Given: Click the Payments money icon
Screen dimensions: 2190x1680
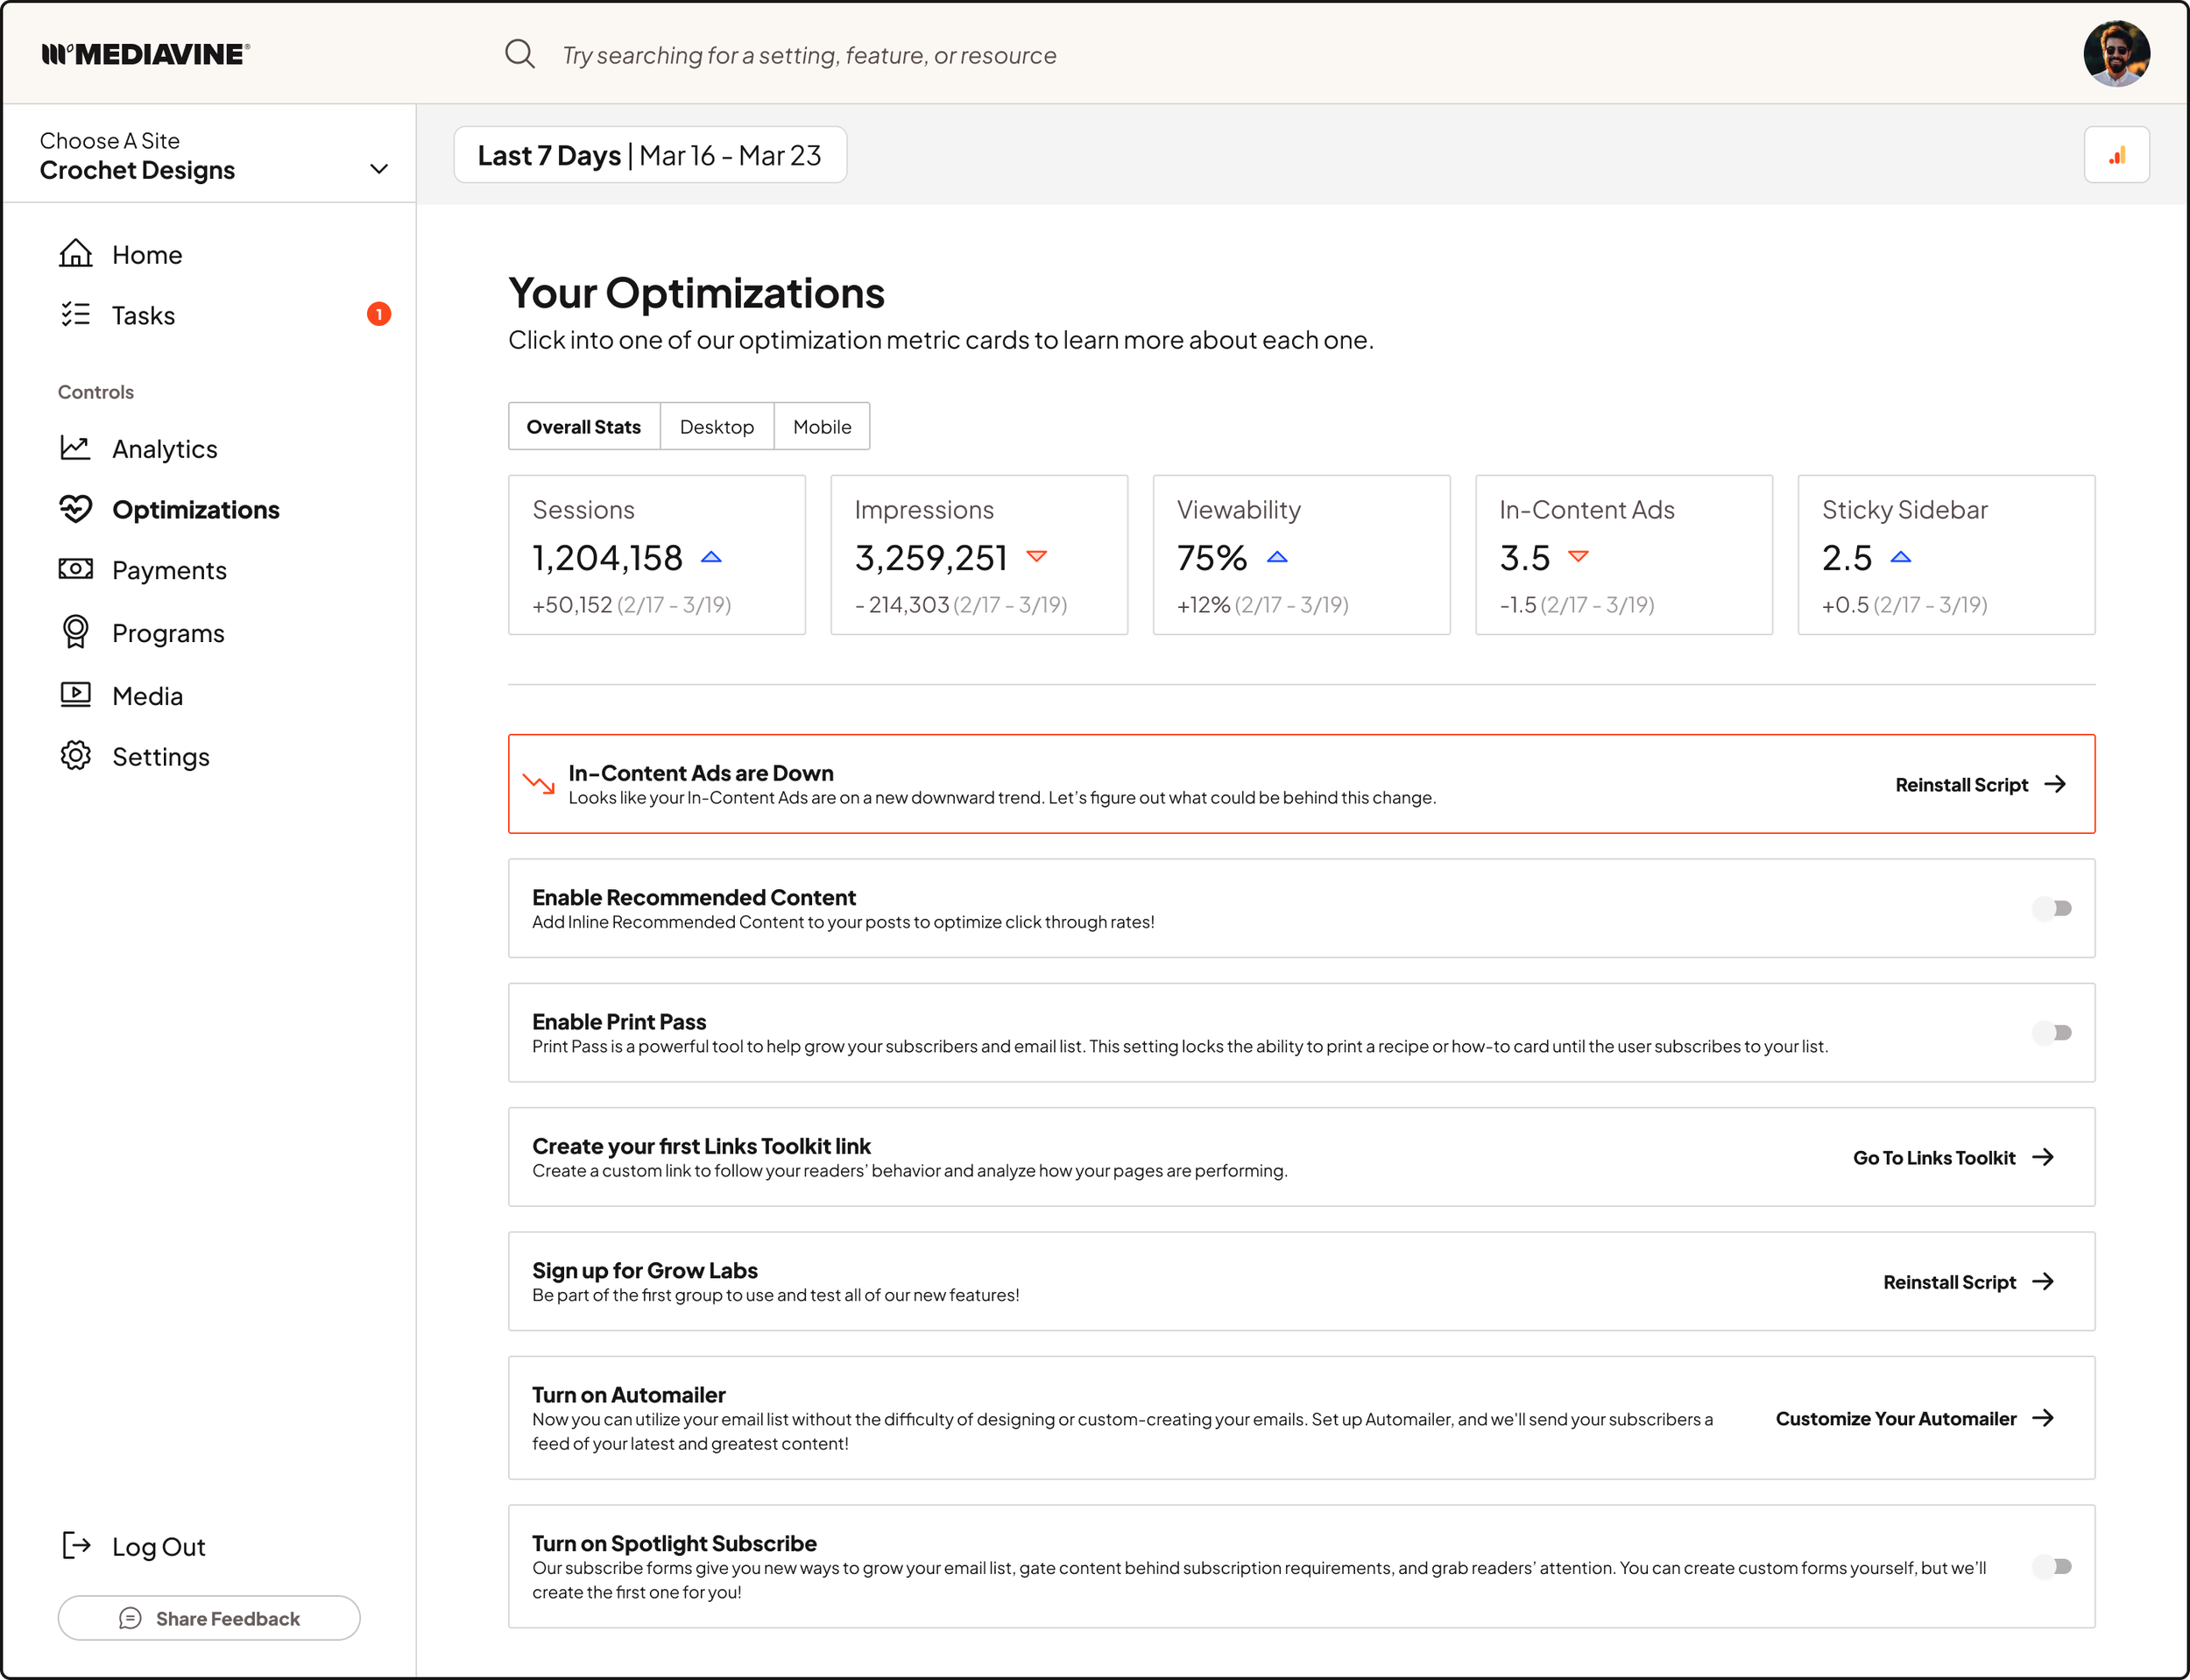Looking at the screenshot, I should pos(75,569).
